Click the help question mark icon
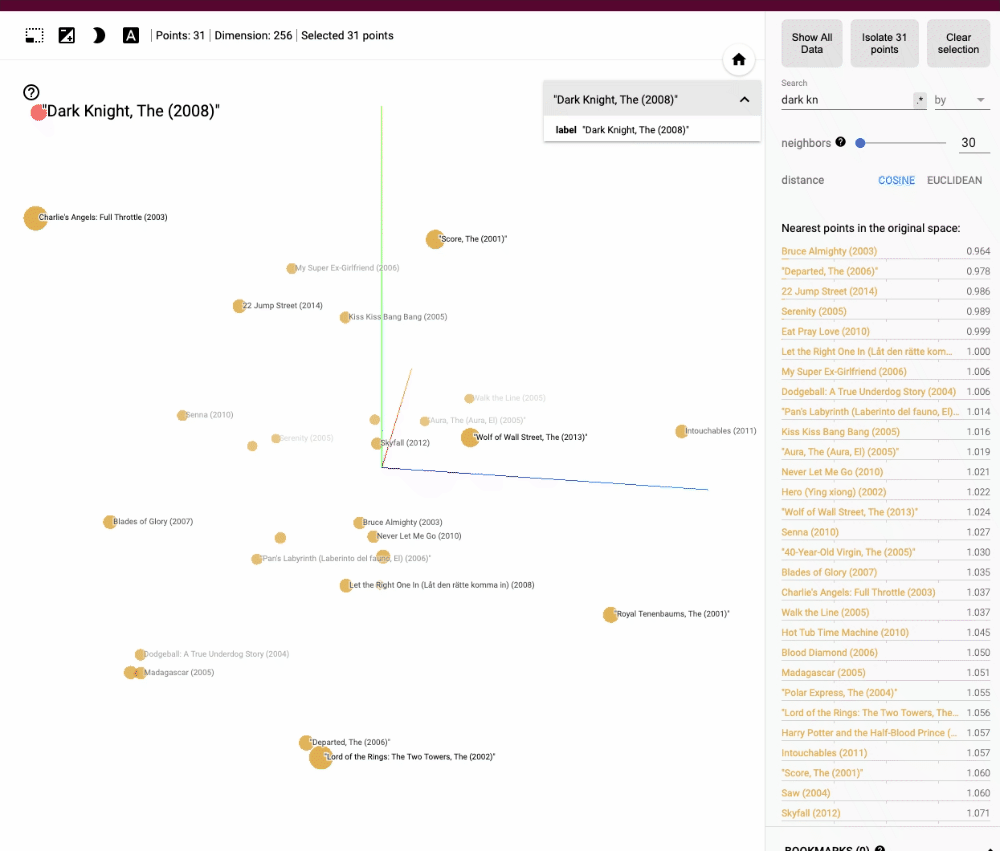Viewport: 1000px width, 851px height. [31, 92]
